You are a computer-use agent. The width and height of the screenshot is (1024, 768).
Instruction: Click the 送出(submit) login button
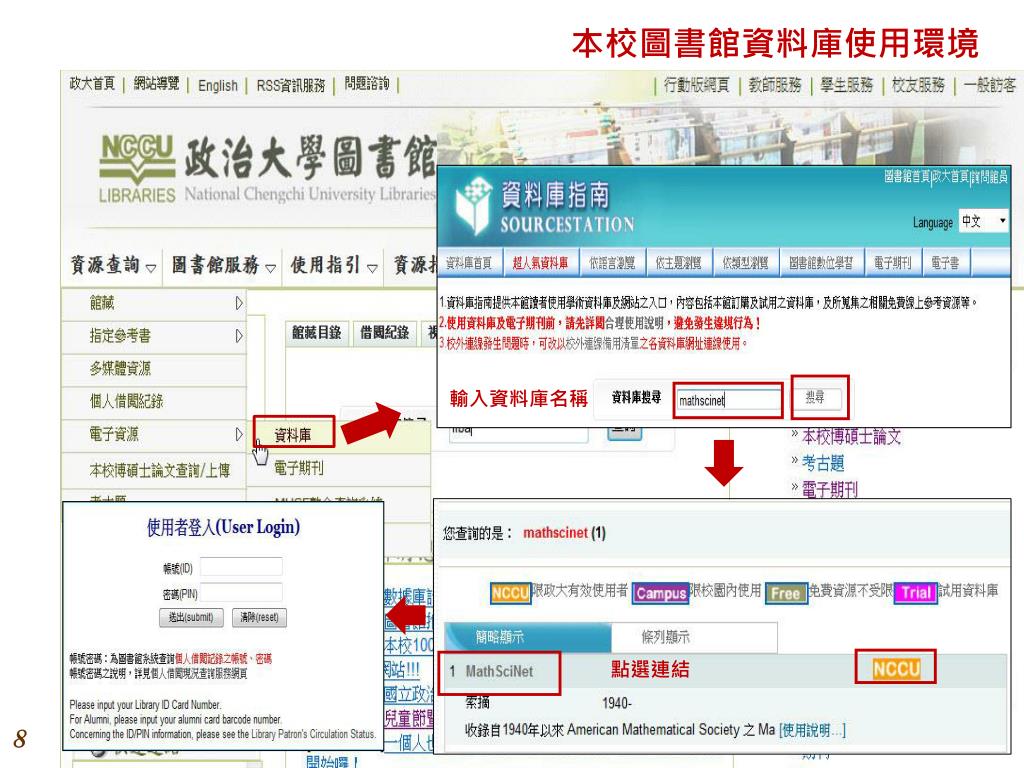click(191, 617)
